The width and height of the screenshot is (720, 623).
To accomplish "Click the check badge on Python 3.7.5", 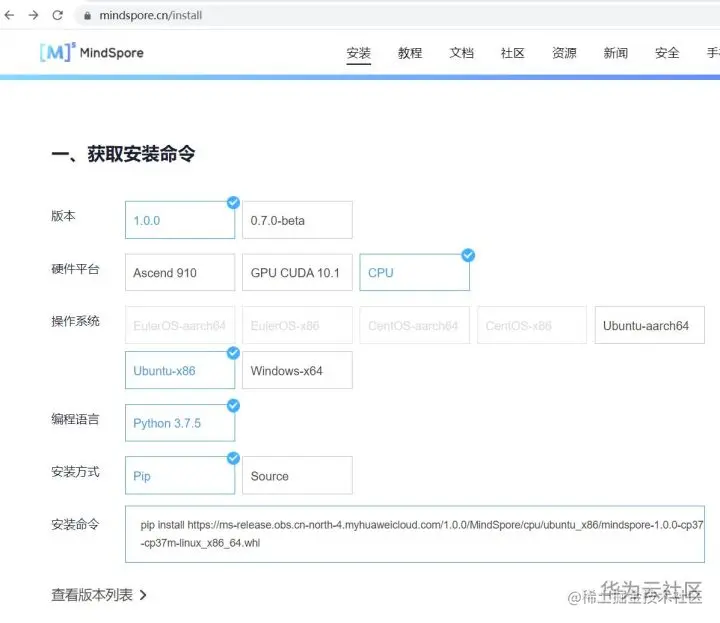I will [233, 405].
